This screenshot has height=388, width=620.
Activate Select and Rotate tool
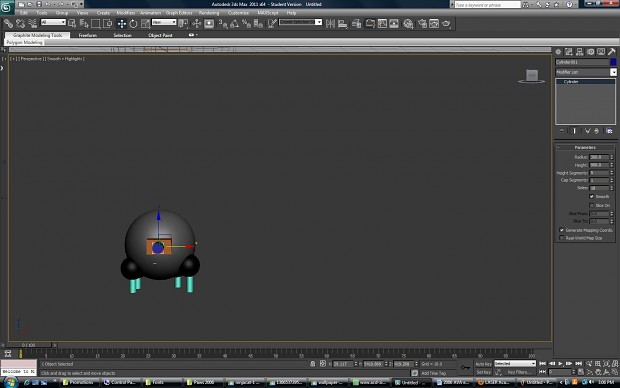[x=133, y=24]
